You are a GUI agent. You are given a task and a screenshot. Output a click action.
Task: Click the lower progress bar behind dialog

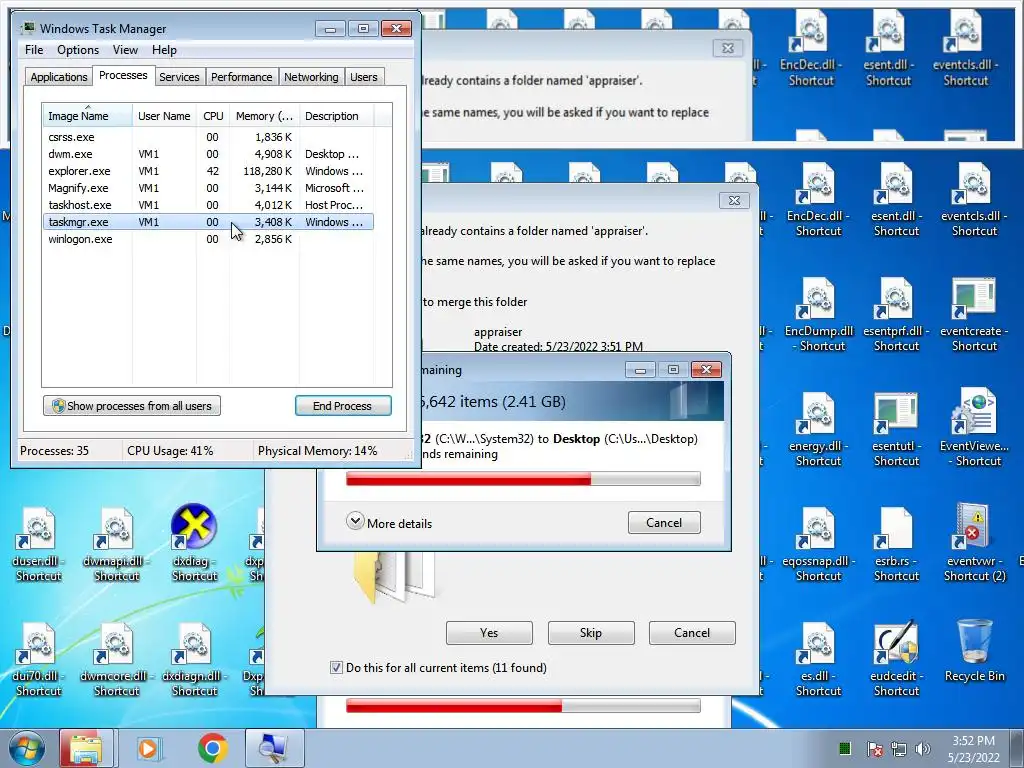(x=523, y=706)
